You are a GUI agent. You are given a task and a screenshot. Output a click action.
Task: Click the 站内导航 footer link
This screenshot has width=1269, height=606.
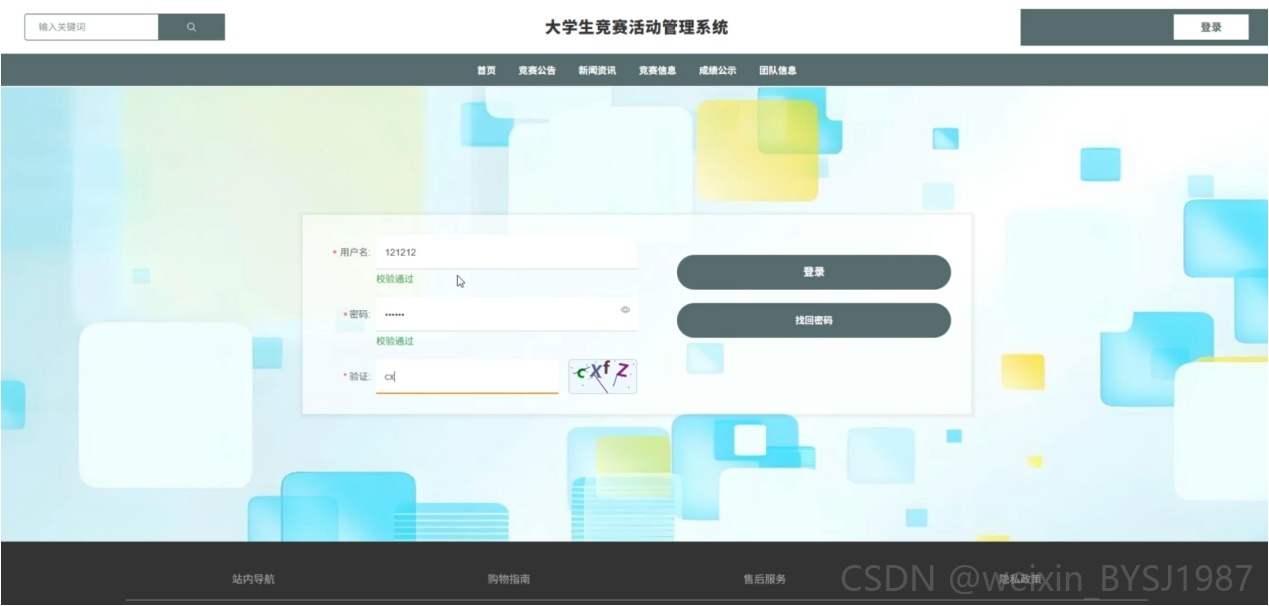(x=253, y=579)
